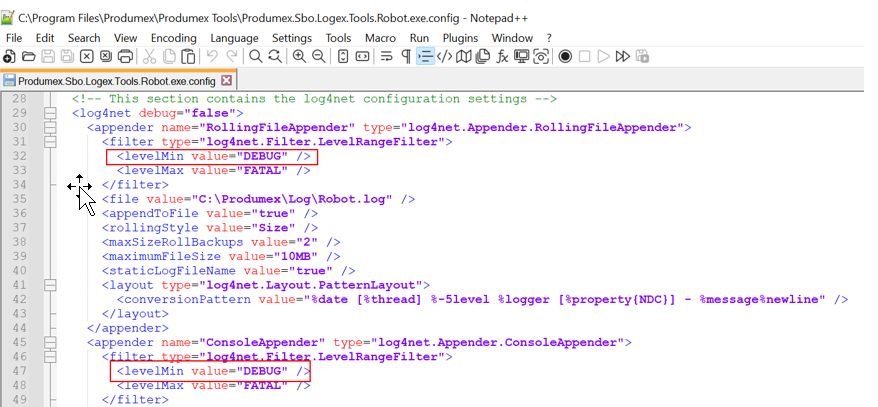Click the maximumFileSize "10MB" value
This screenshot has width=878, height=407.
(296, 256)
